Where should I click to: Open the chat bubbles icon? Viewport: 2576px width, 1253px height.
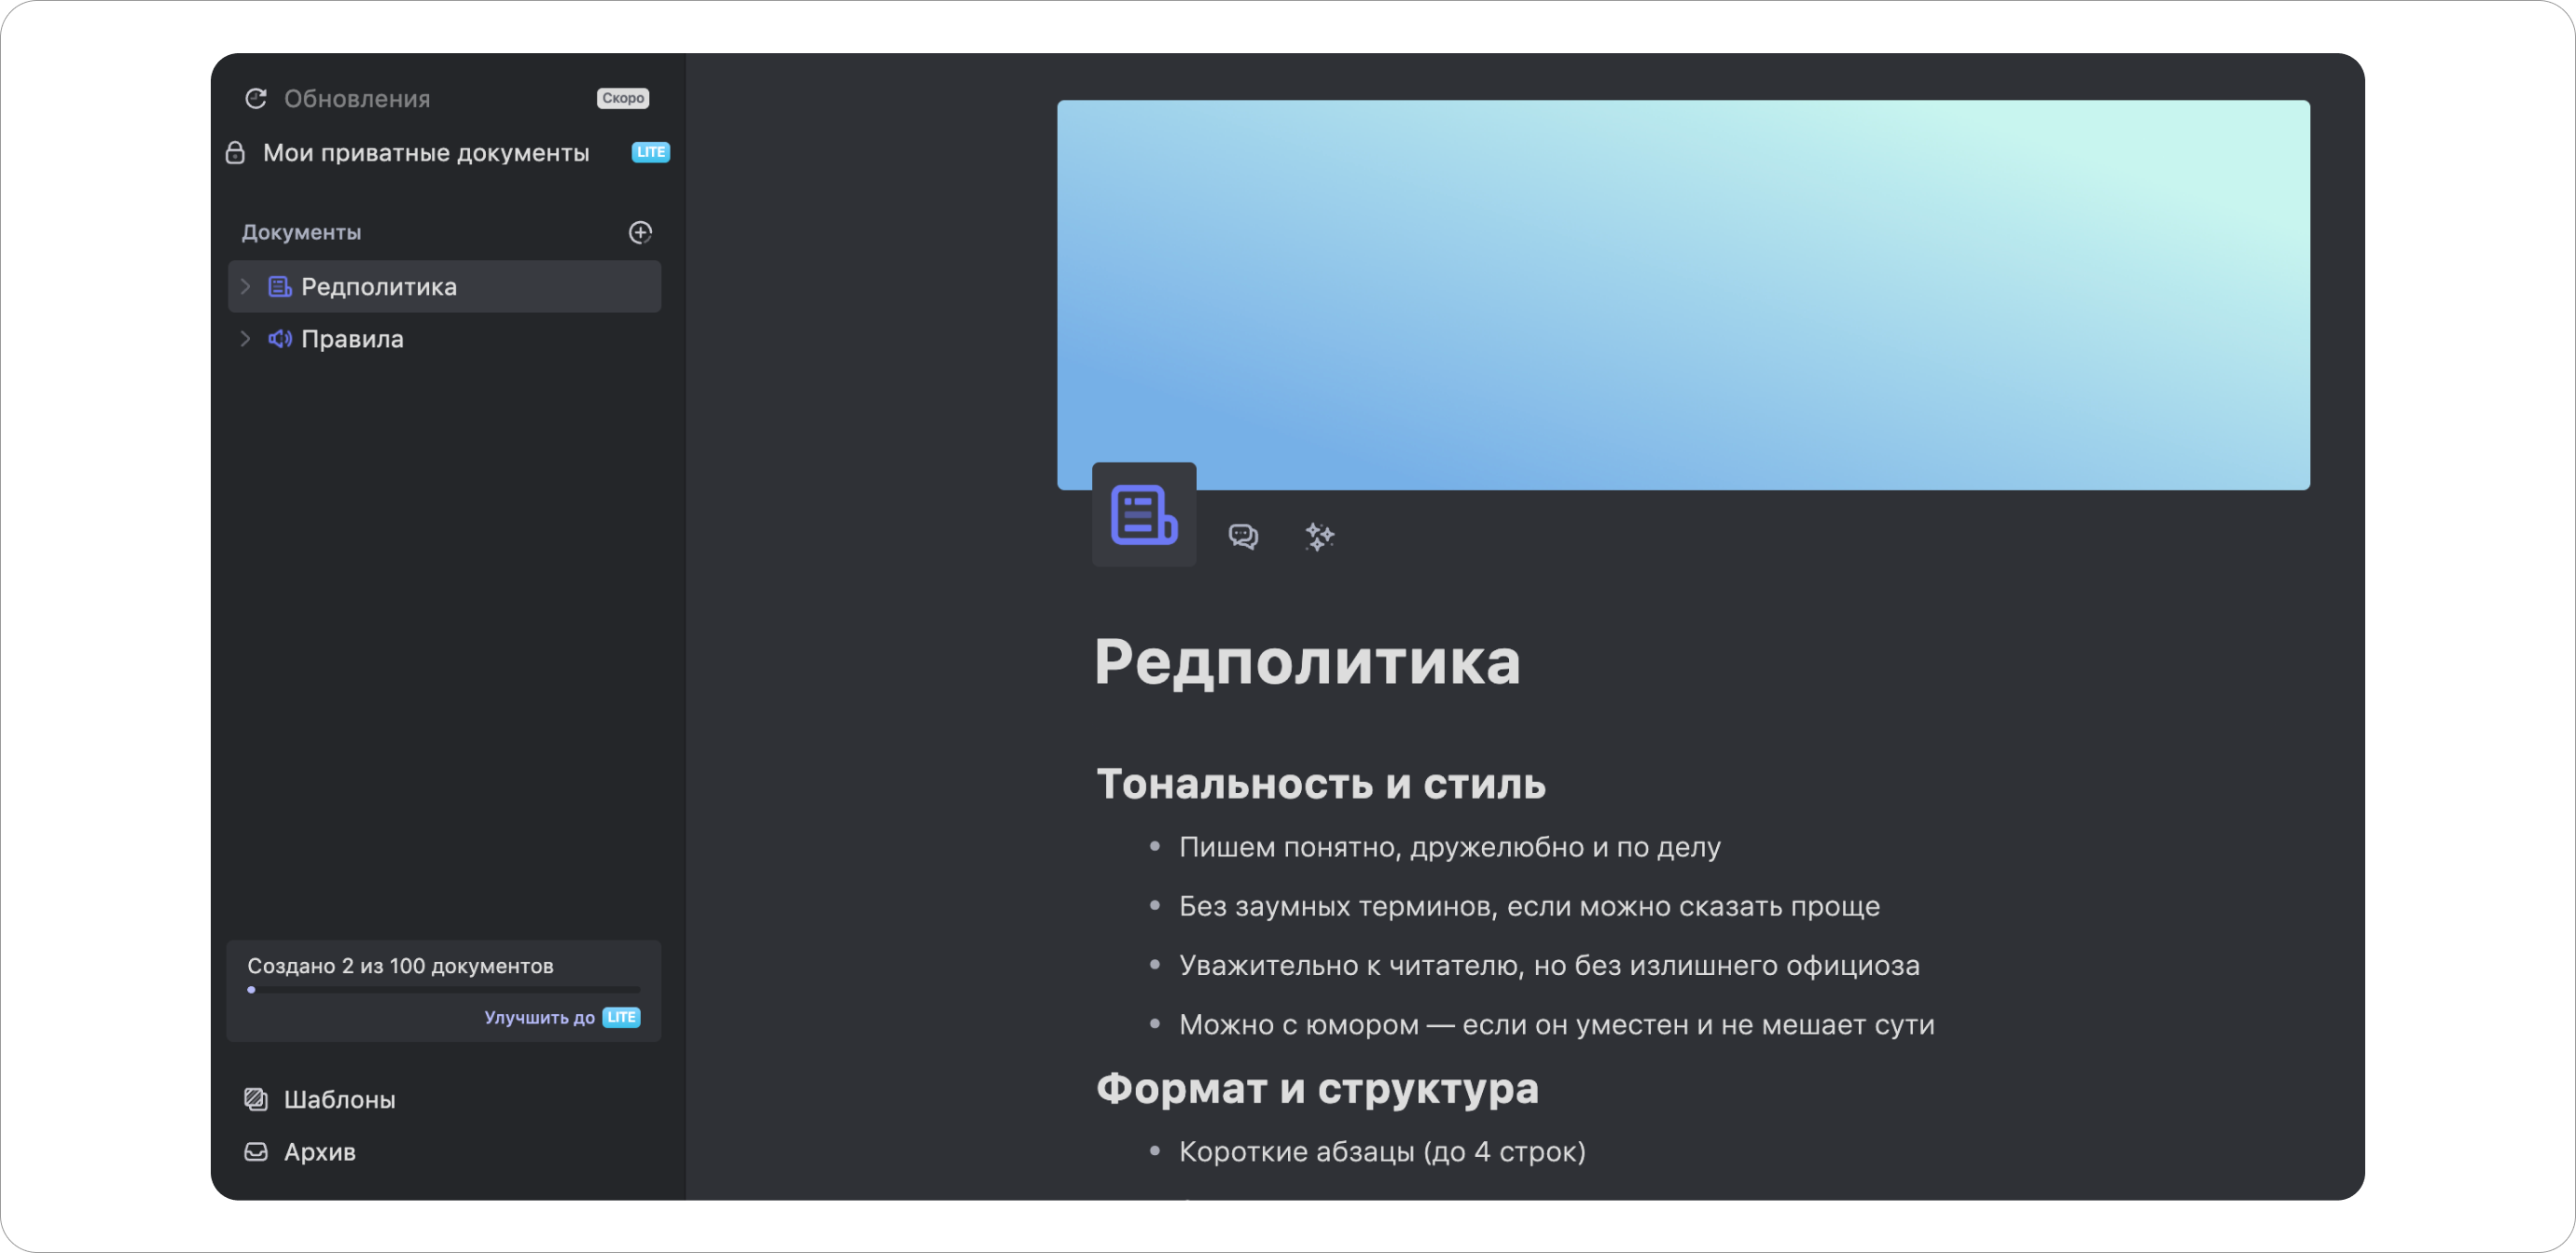[x=1244, y=536]
